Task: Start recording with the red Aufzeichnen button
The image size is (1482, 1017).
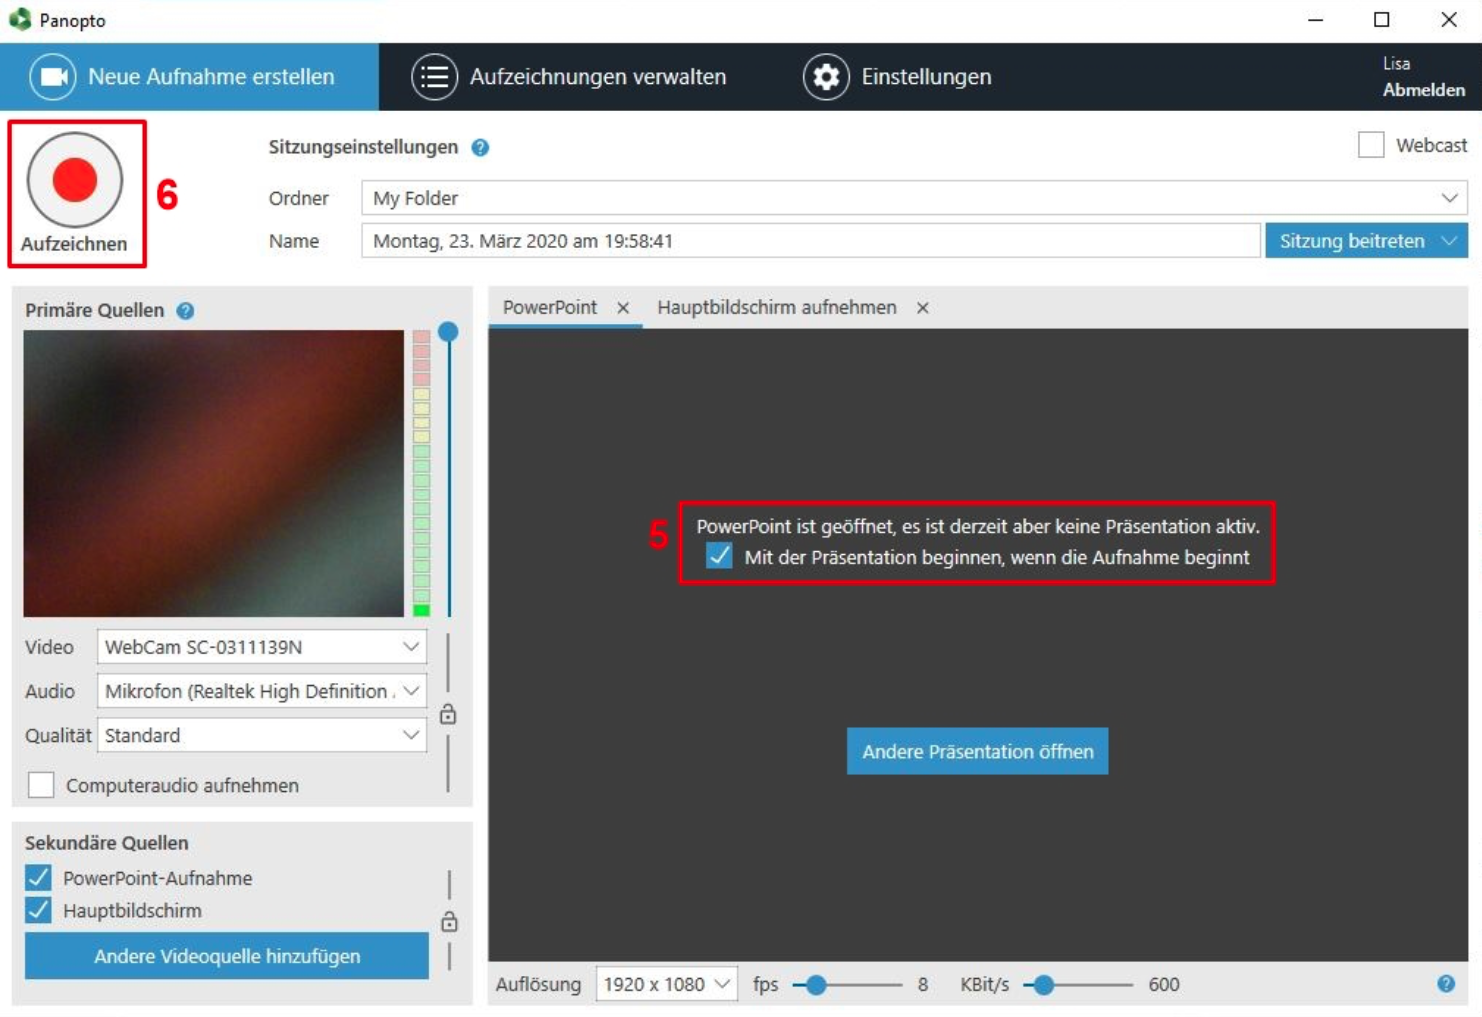Action: pyautogui.click(x=75, y=181)
